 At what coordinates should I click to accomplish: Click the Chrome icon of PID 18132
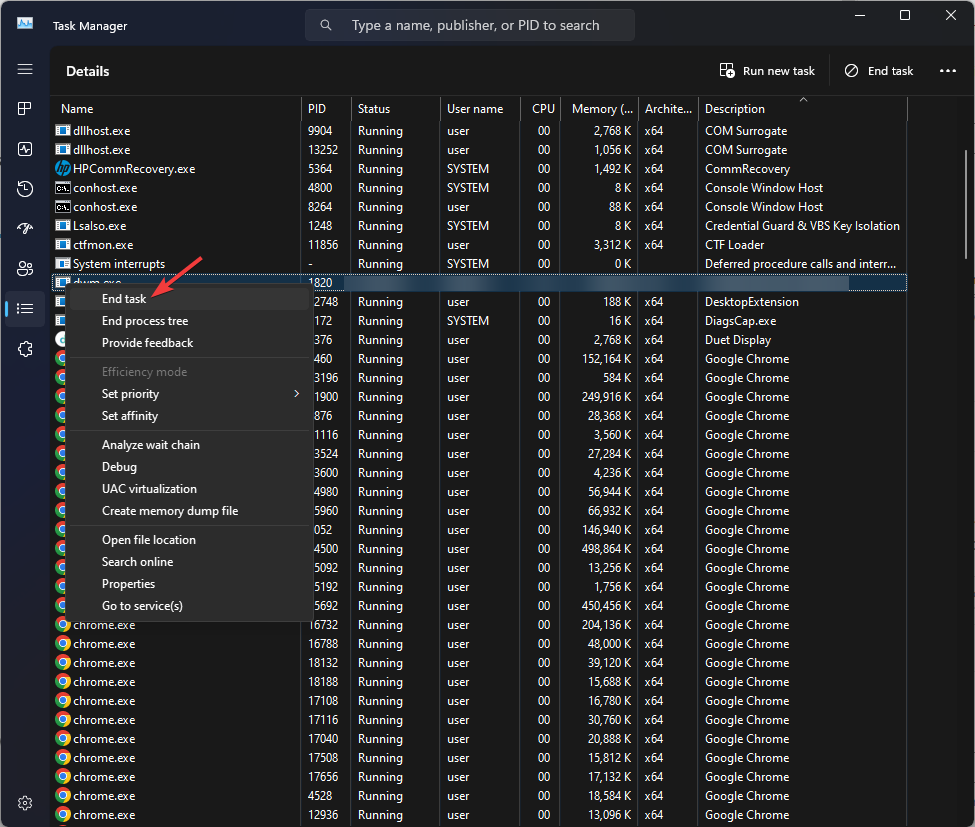(x=63, y=663)
